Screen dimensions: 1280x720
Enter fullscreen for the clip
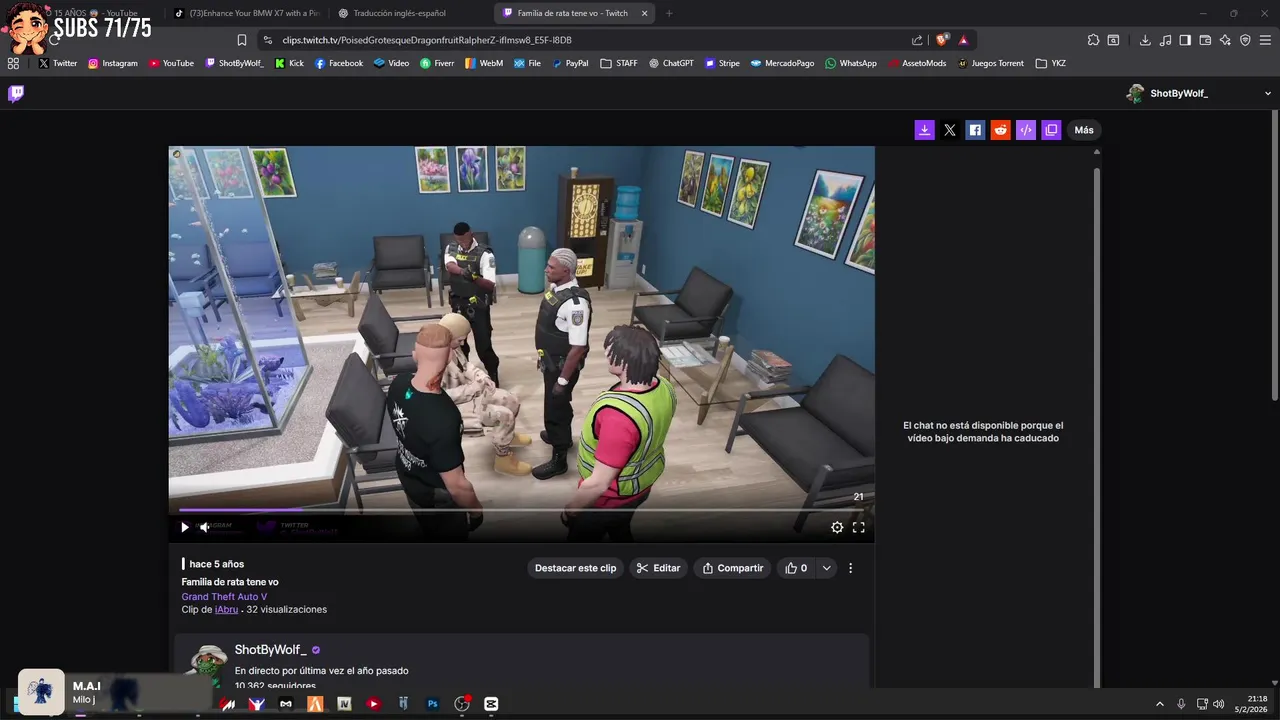pyautogui.click(x=858, y=527)
